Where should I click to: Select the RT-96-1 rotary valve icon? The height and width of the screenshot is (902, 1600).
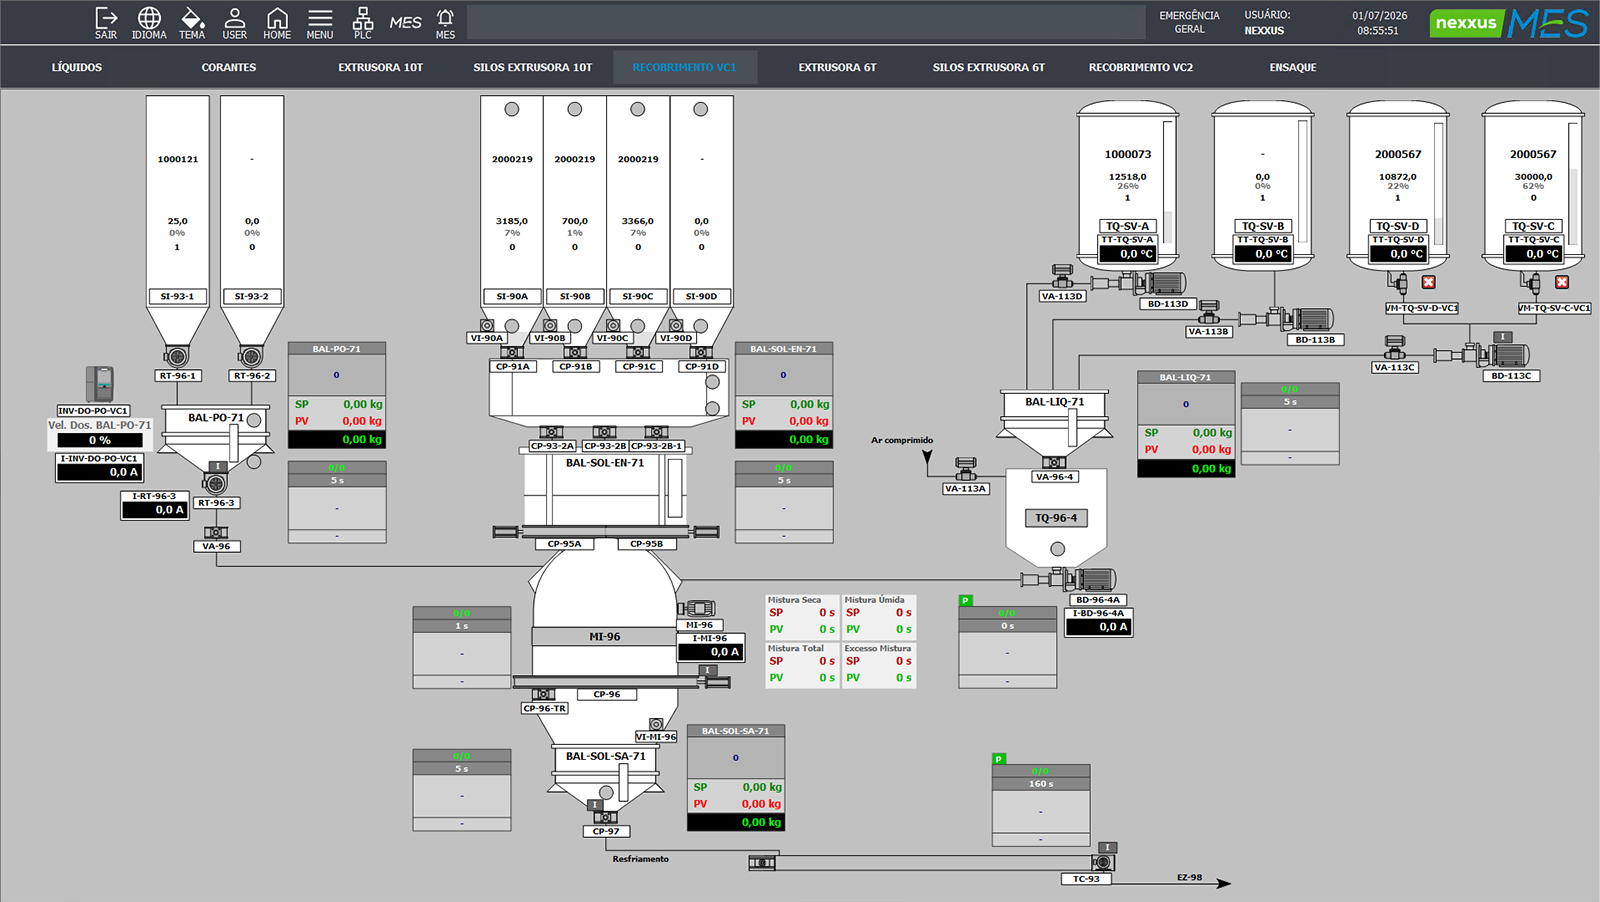(177, 356)
